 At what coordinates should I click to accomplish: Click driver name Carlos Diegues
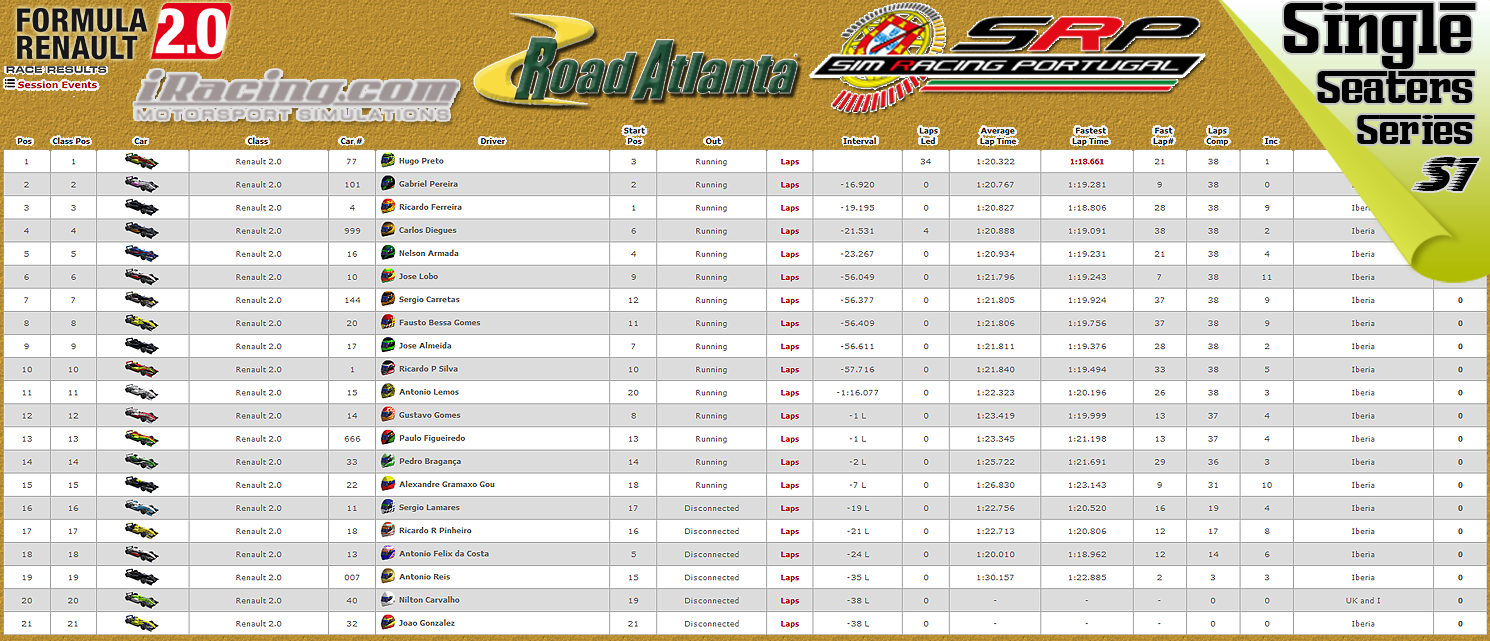pos(427,230)
